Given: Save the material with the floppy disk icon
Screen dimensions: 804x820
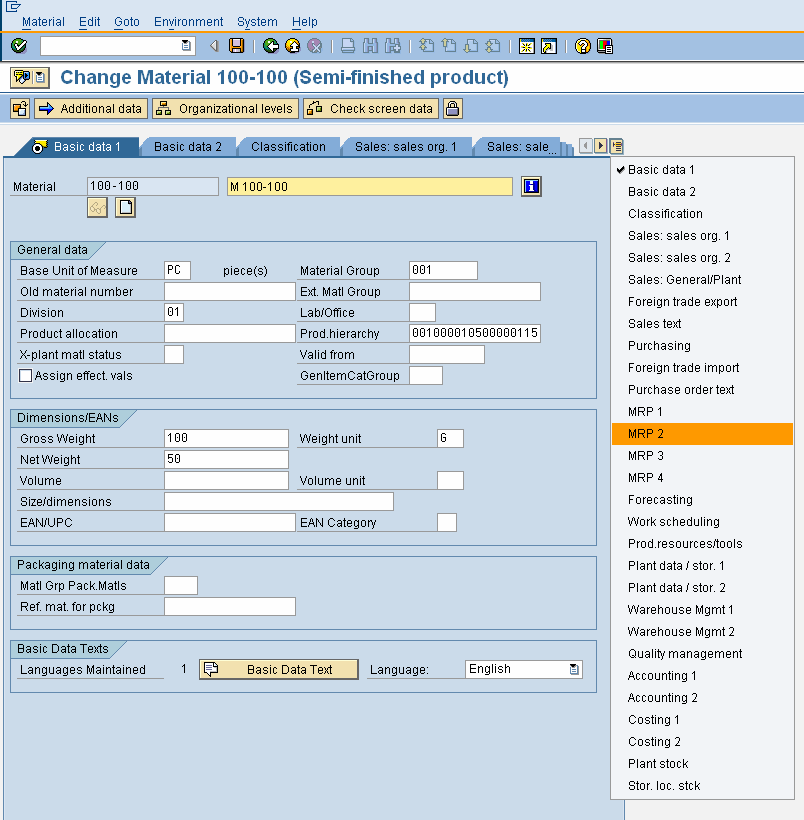Looking at the screenshot, I should tap(237, 46).
